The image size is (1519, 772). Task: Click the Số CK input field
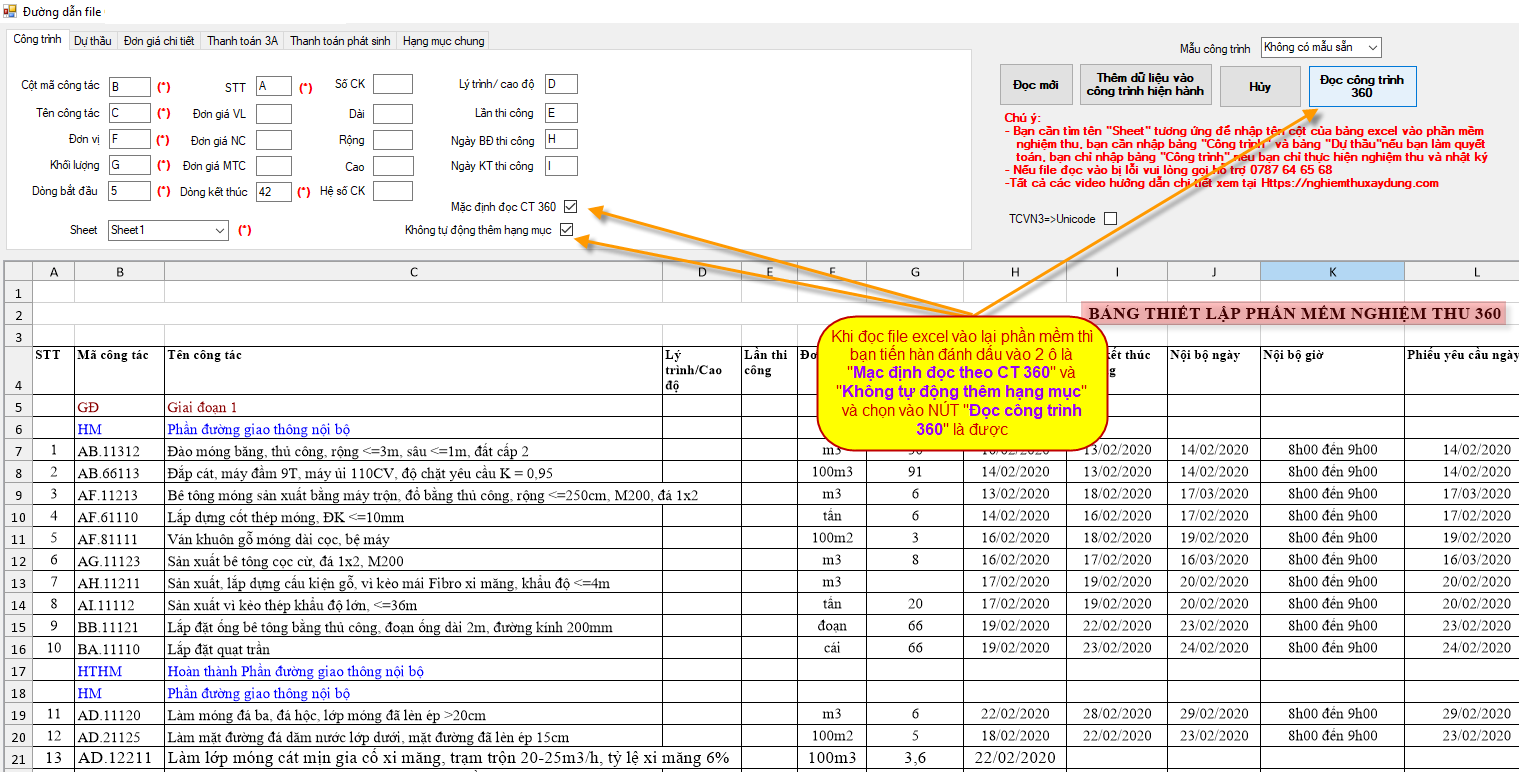coord(393,84)
